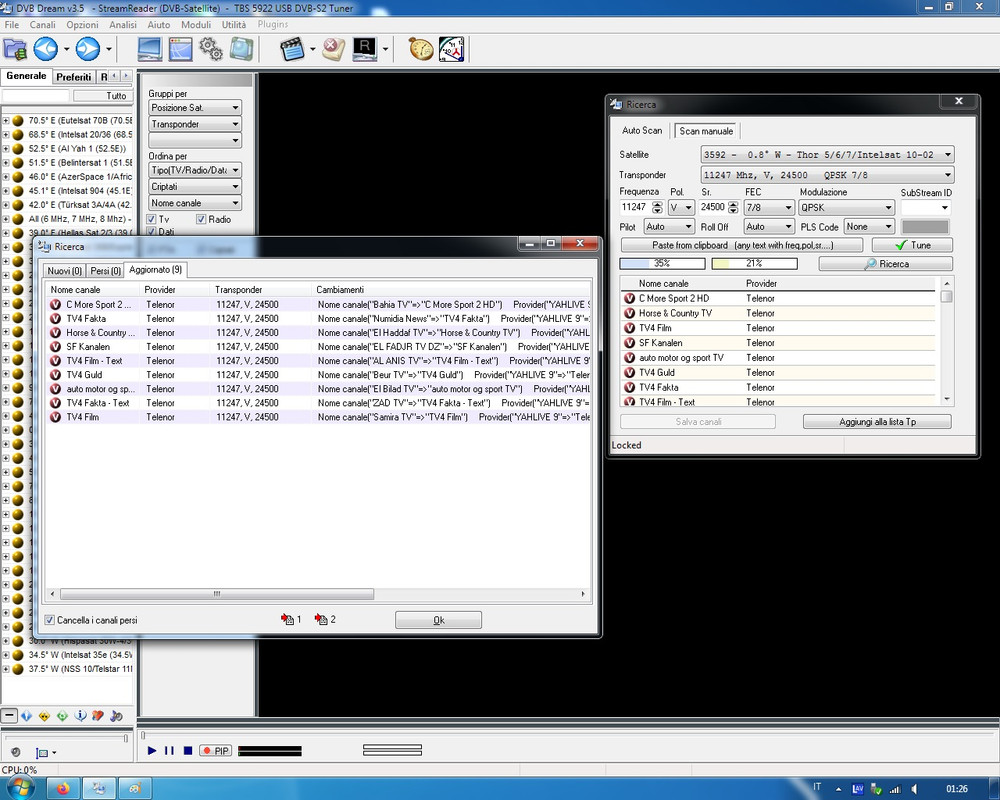Screen dimensions: 1000x800
Task: Click the R screen recorder icon
Action: (365, 49)
